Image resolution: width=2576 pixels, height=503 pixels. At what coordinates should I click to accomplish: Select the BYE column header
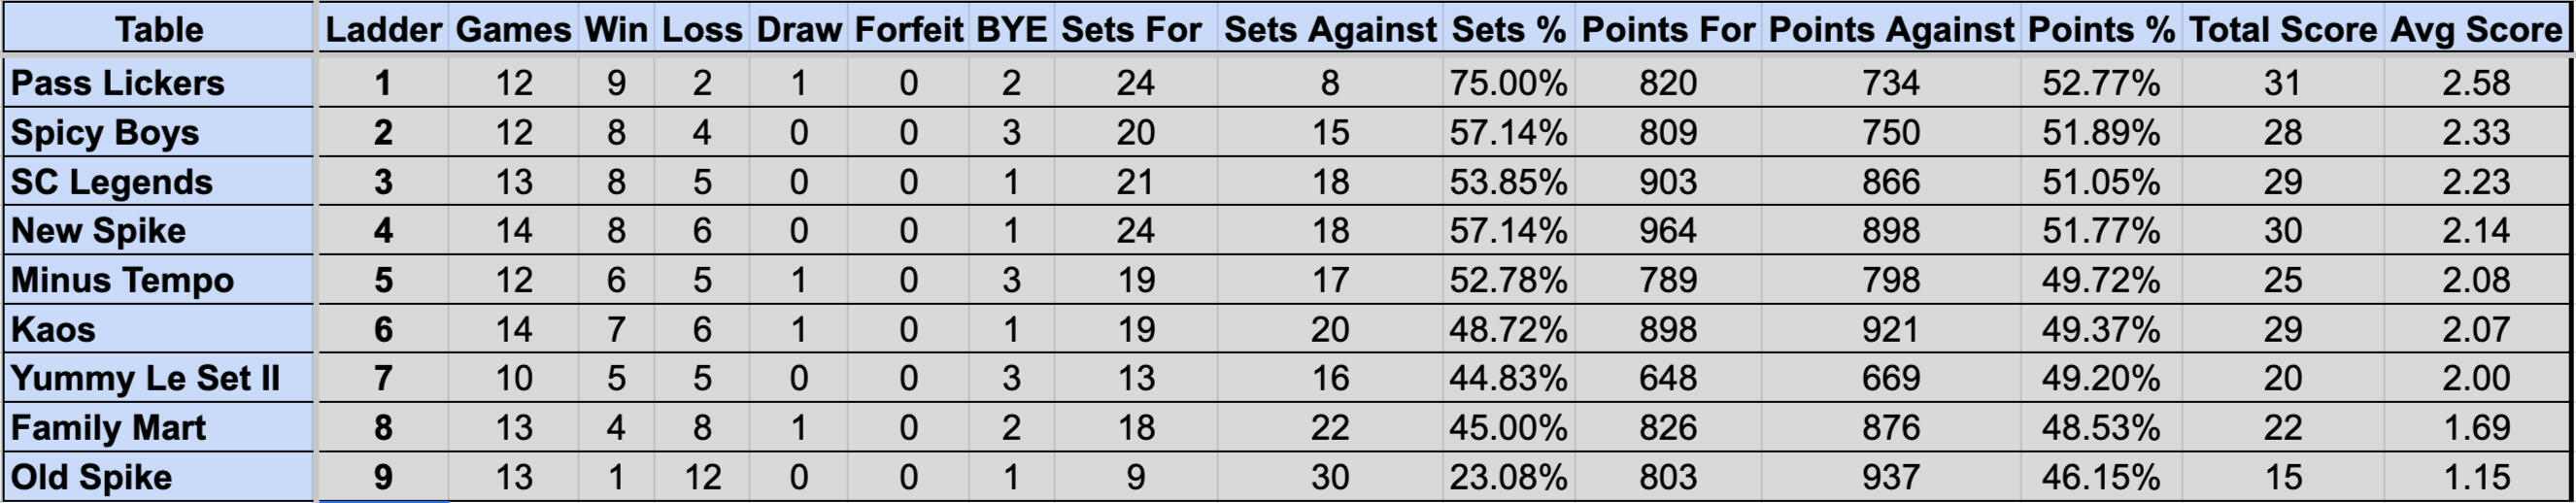click(1011, 29)
